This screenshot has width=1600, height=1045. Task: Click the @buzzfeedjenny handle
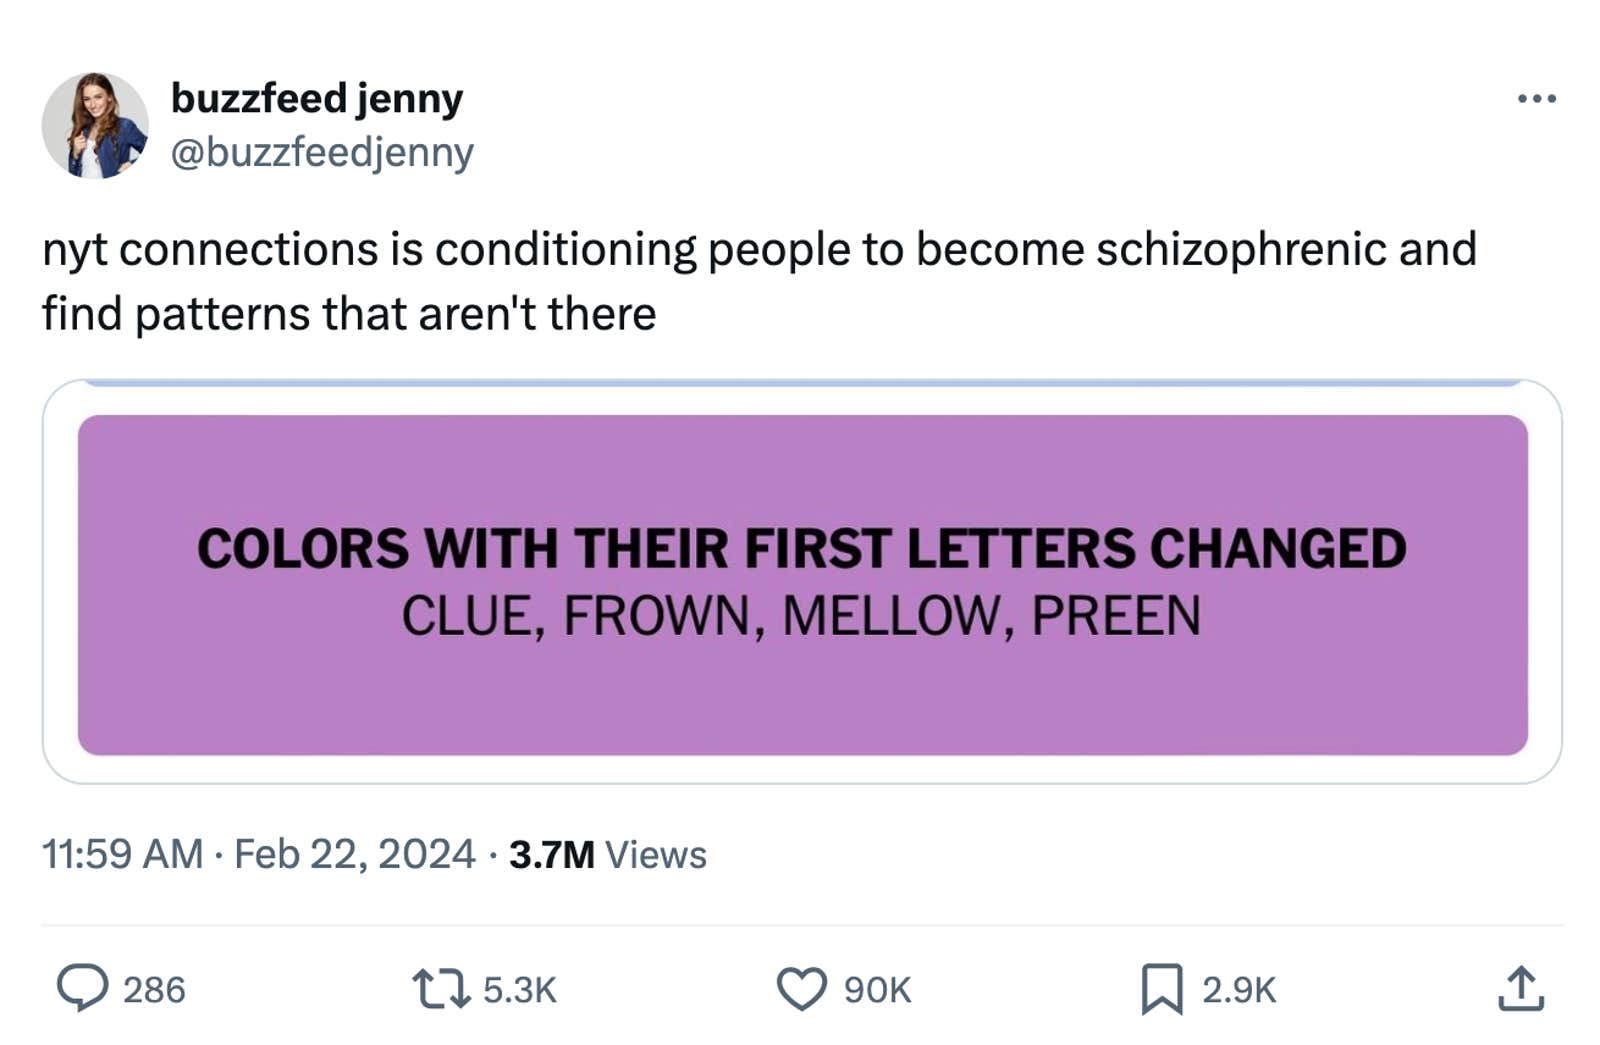click(x=322, y=152)
